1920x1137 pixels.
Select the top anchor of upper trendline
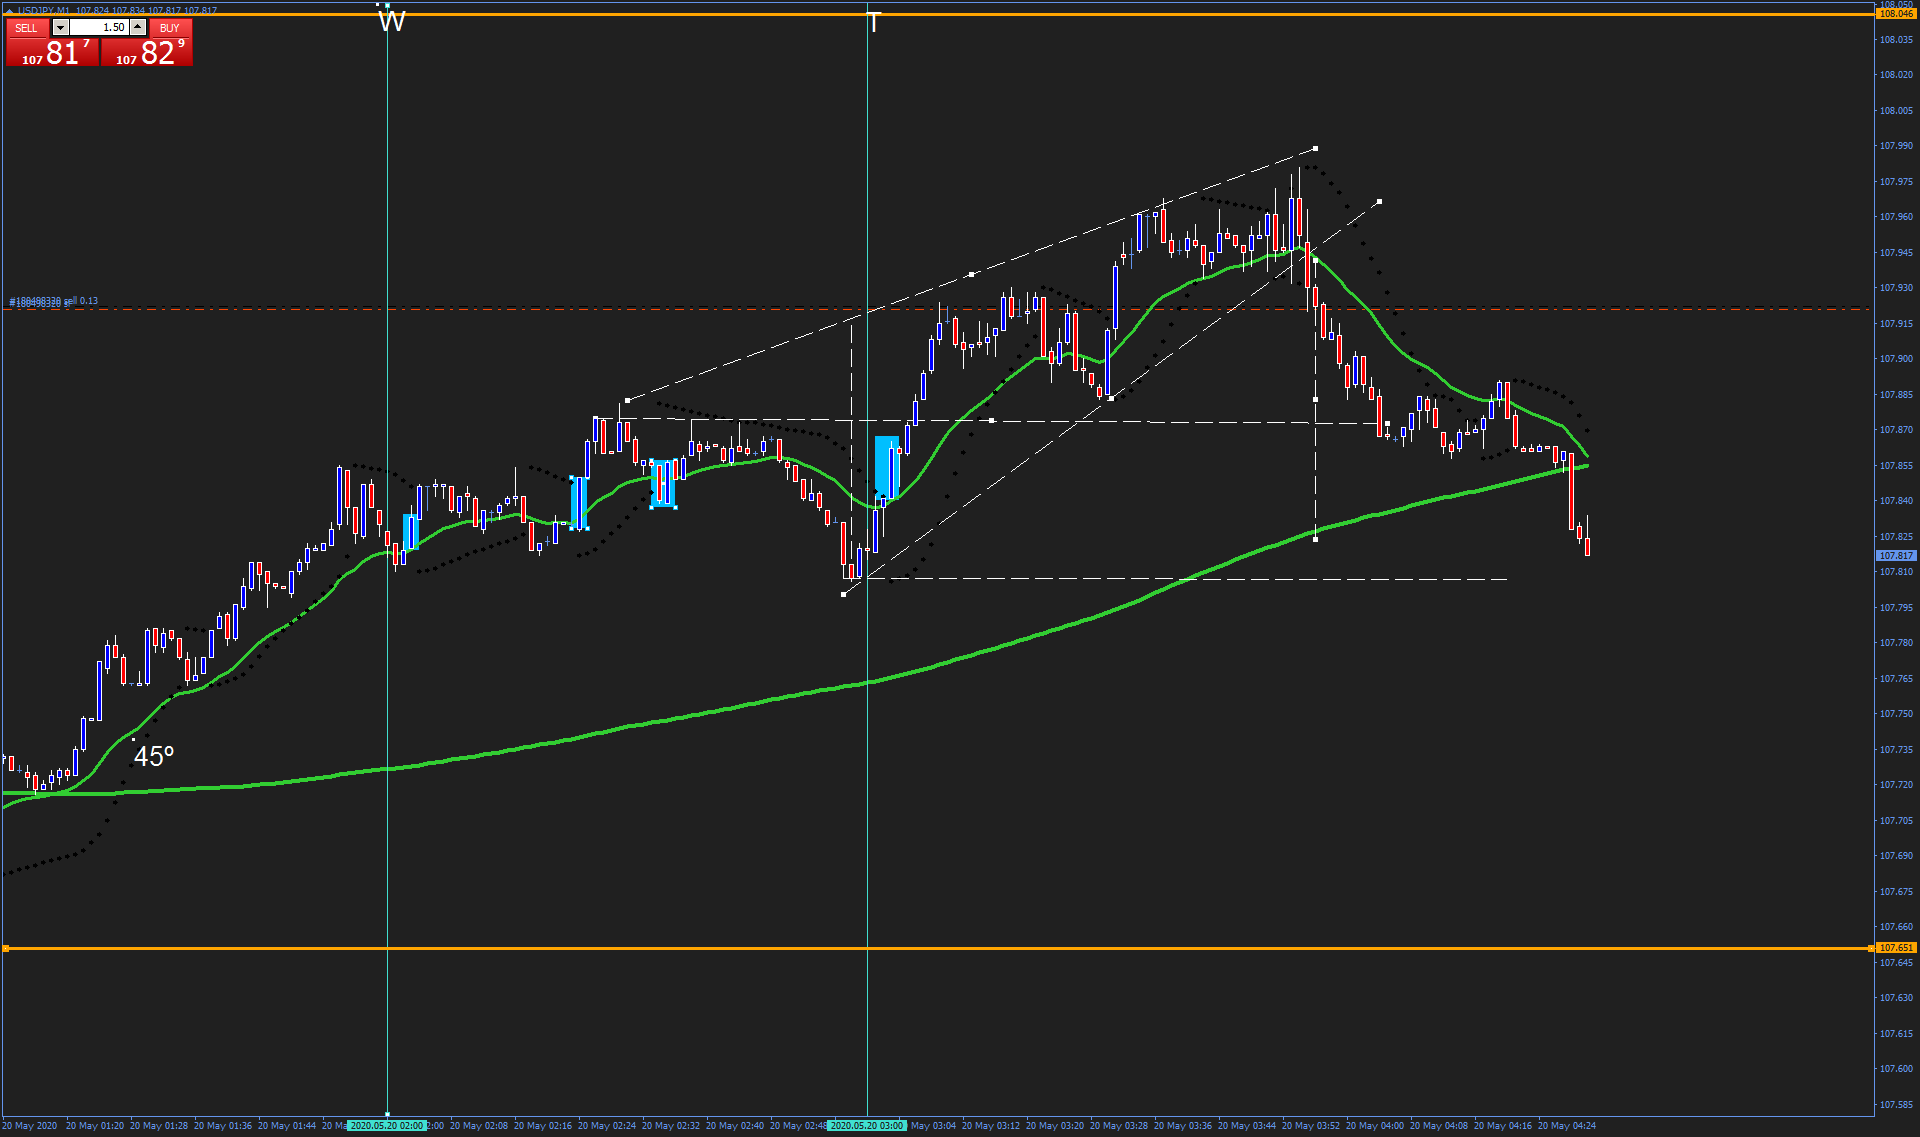(x=1315, y=149)
